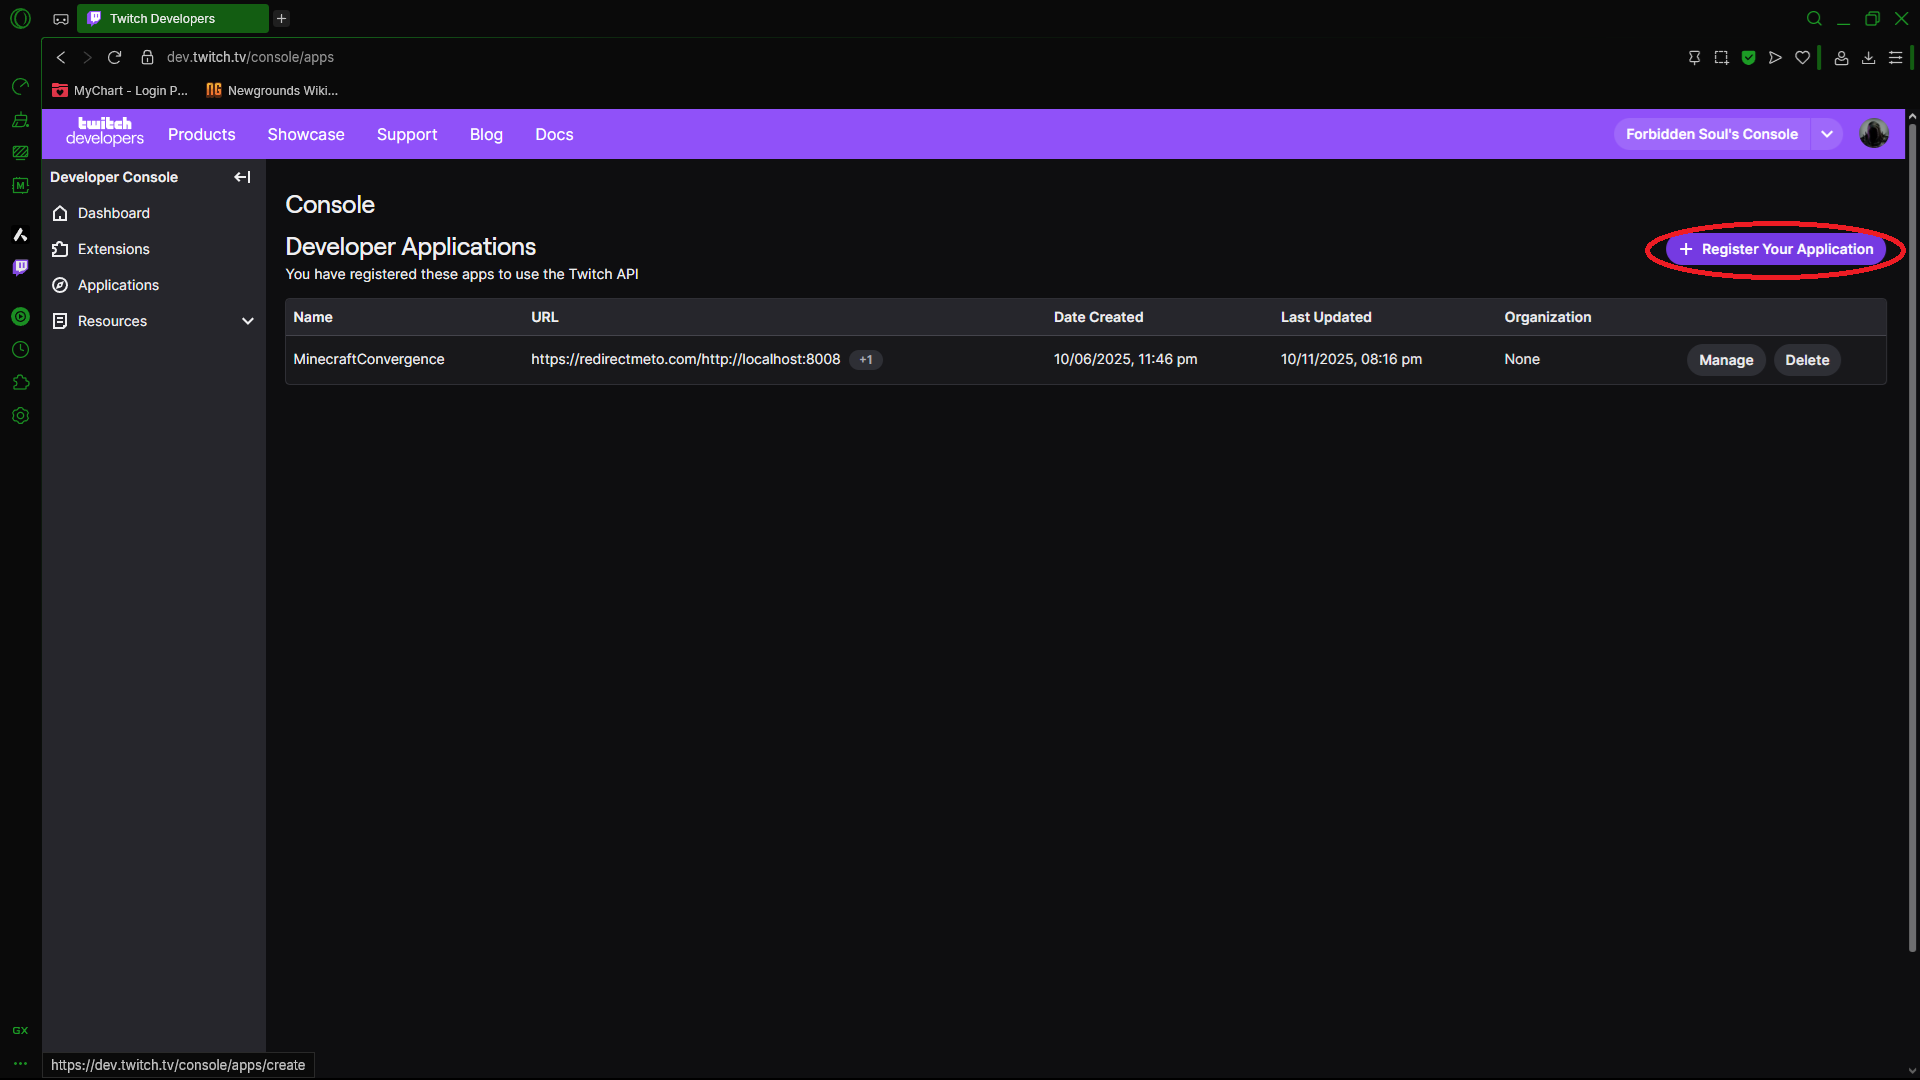1920x1080 pixels.
Task: Open Twitch panel in Opera sidebar
Action: [x=20, y=267]
